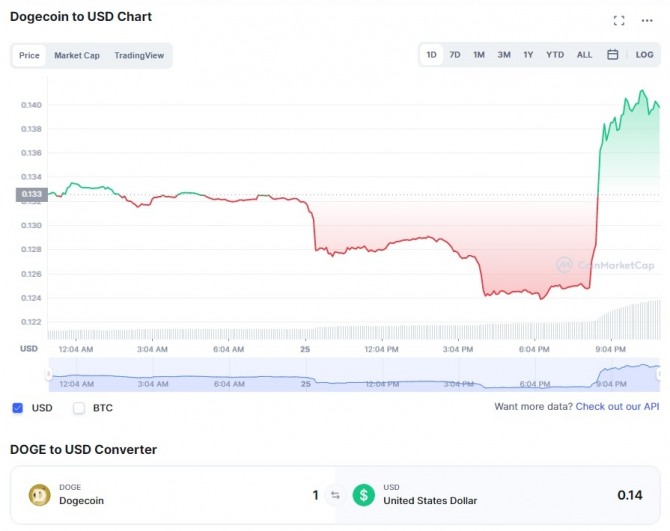Open the "Check out our API" link
Screen dimensions: 670x531
click(617, 407)
